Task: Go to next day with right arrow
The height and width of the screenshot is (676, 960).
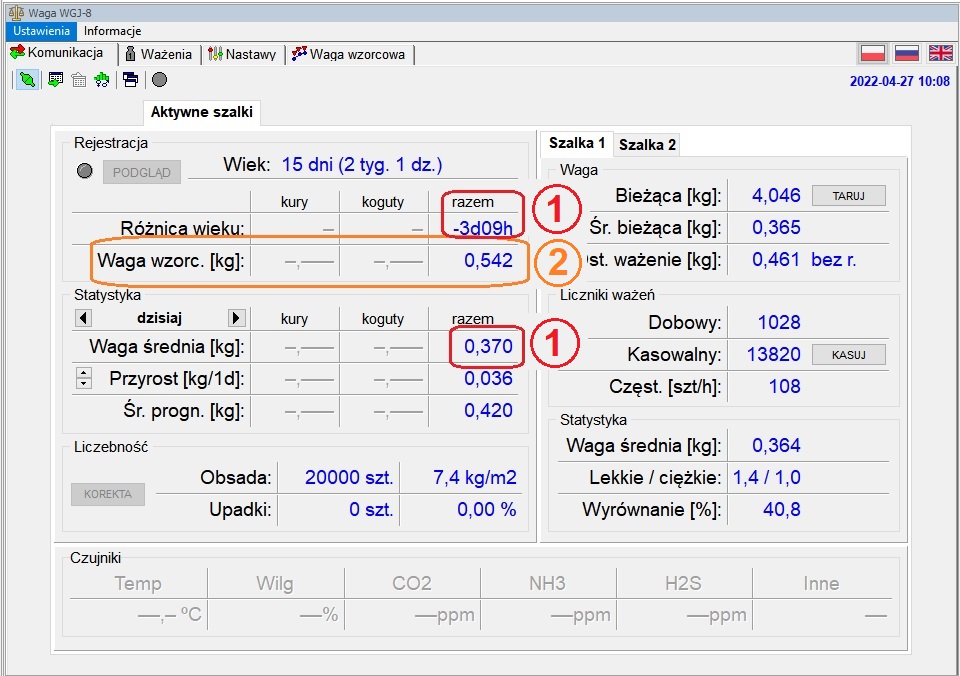Action: [x=236, y=318]
